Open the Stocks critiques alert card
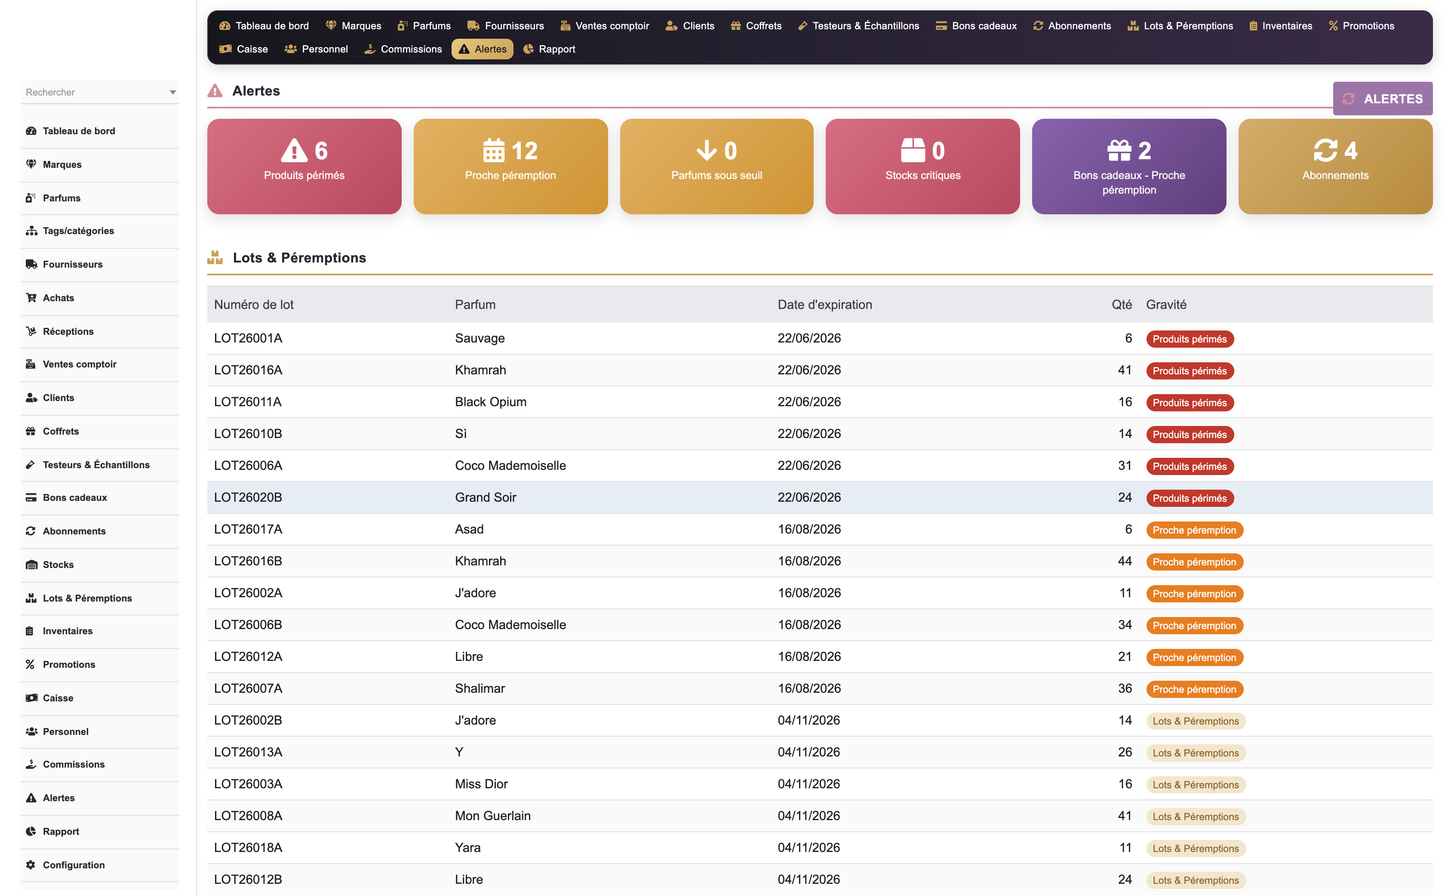The height and width of the screenshot is (895, 1445). (923, 166)
